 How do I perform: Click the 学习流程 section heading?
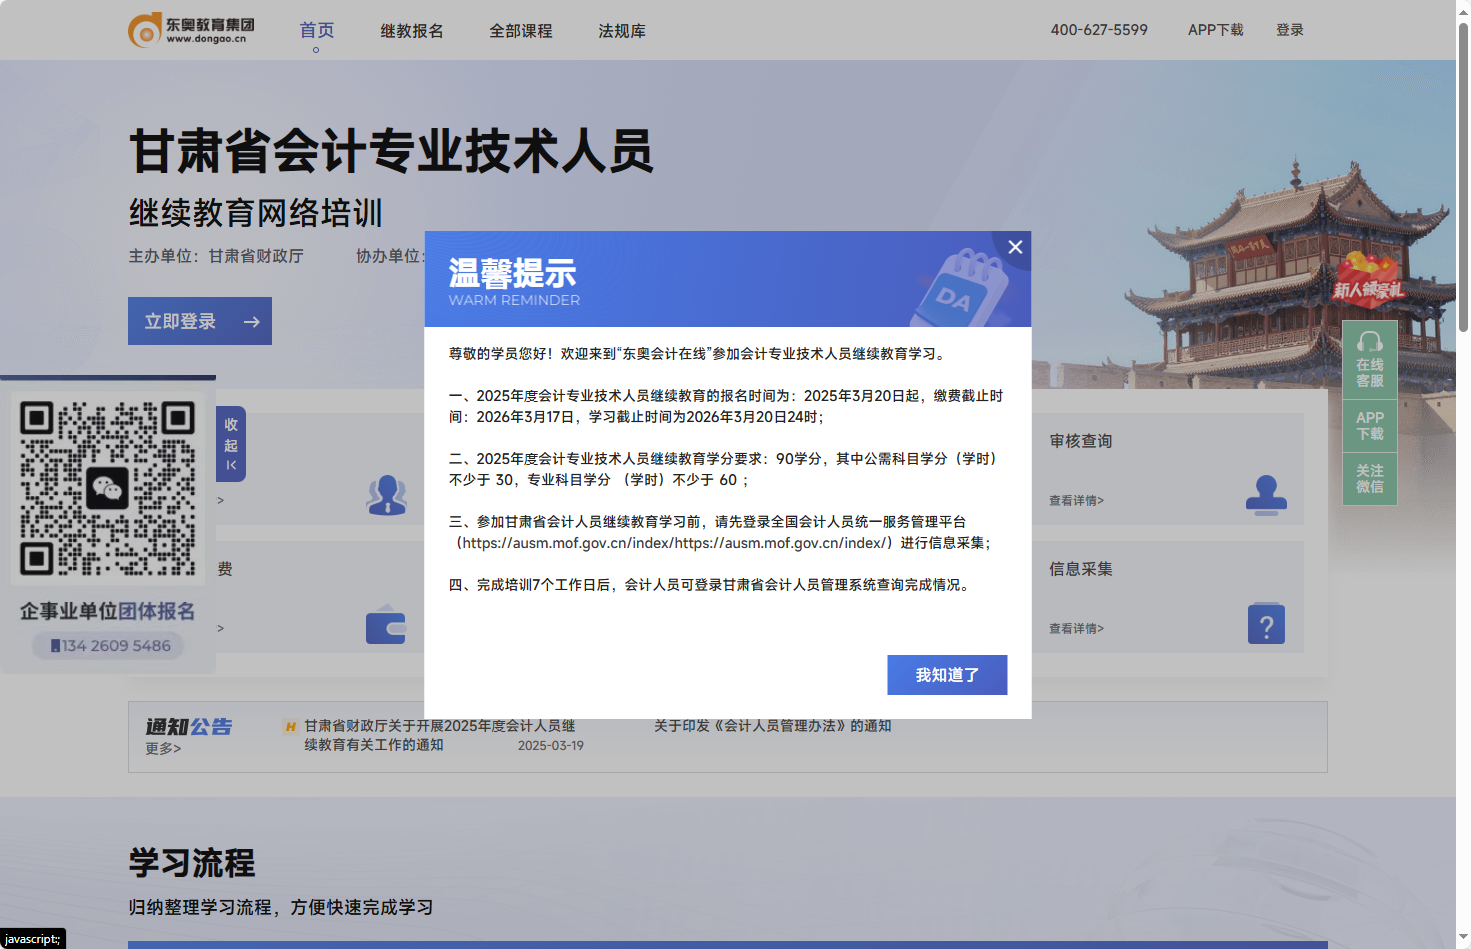(192, 863)
